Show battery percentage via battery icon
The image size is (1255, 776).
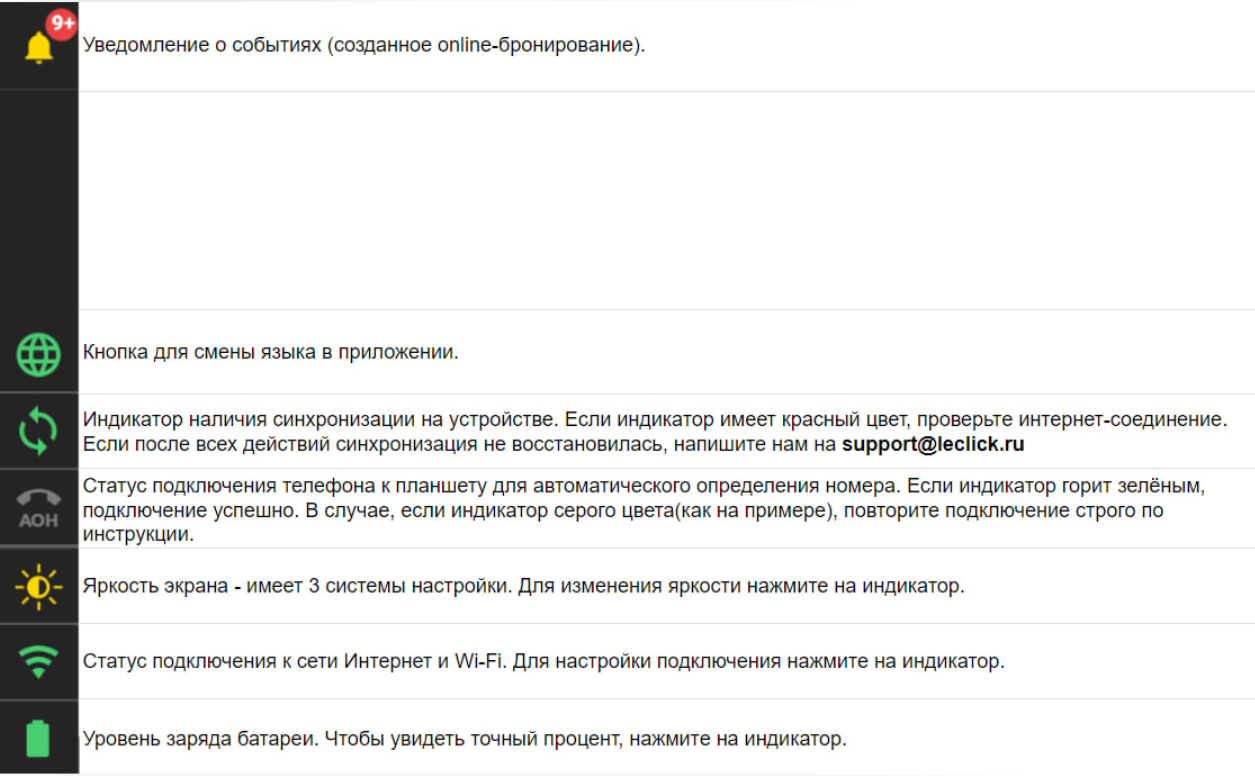coord(38,738)
